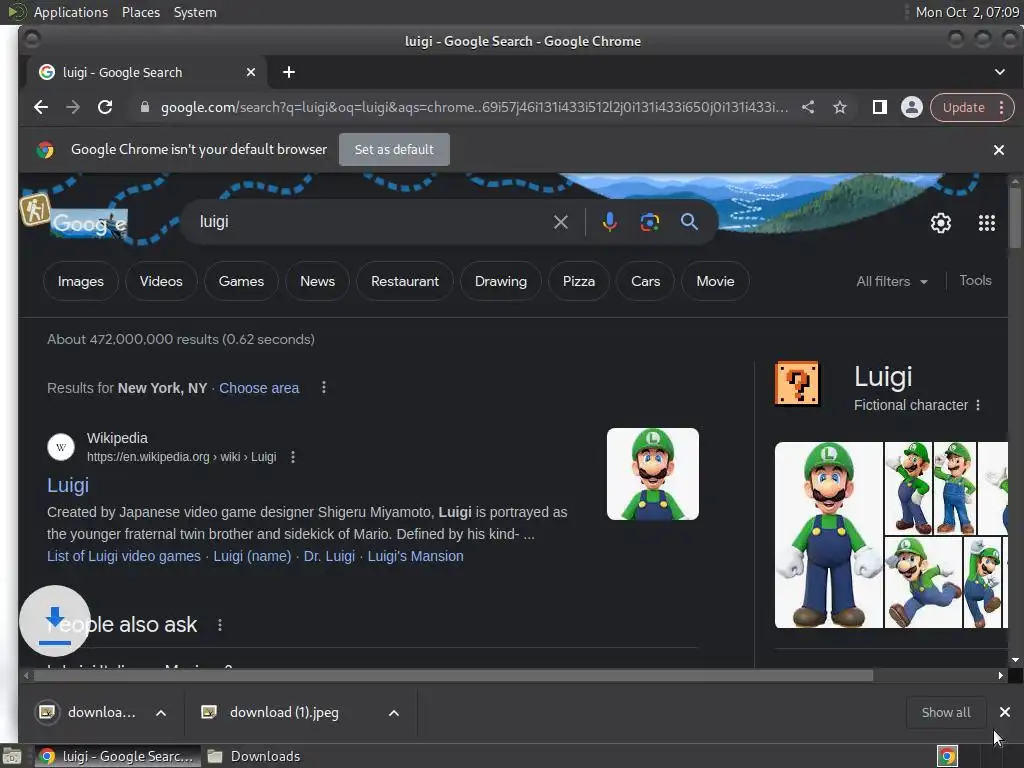
Task: Click the Set as default button
Action: click(x=394, y=150)
